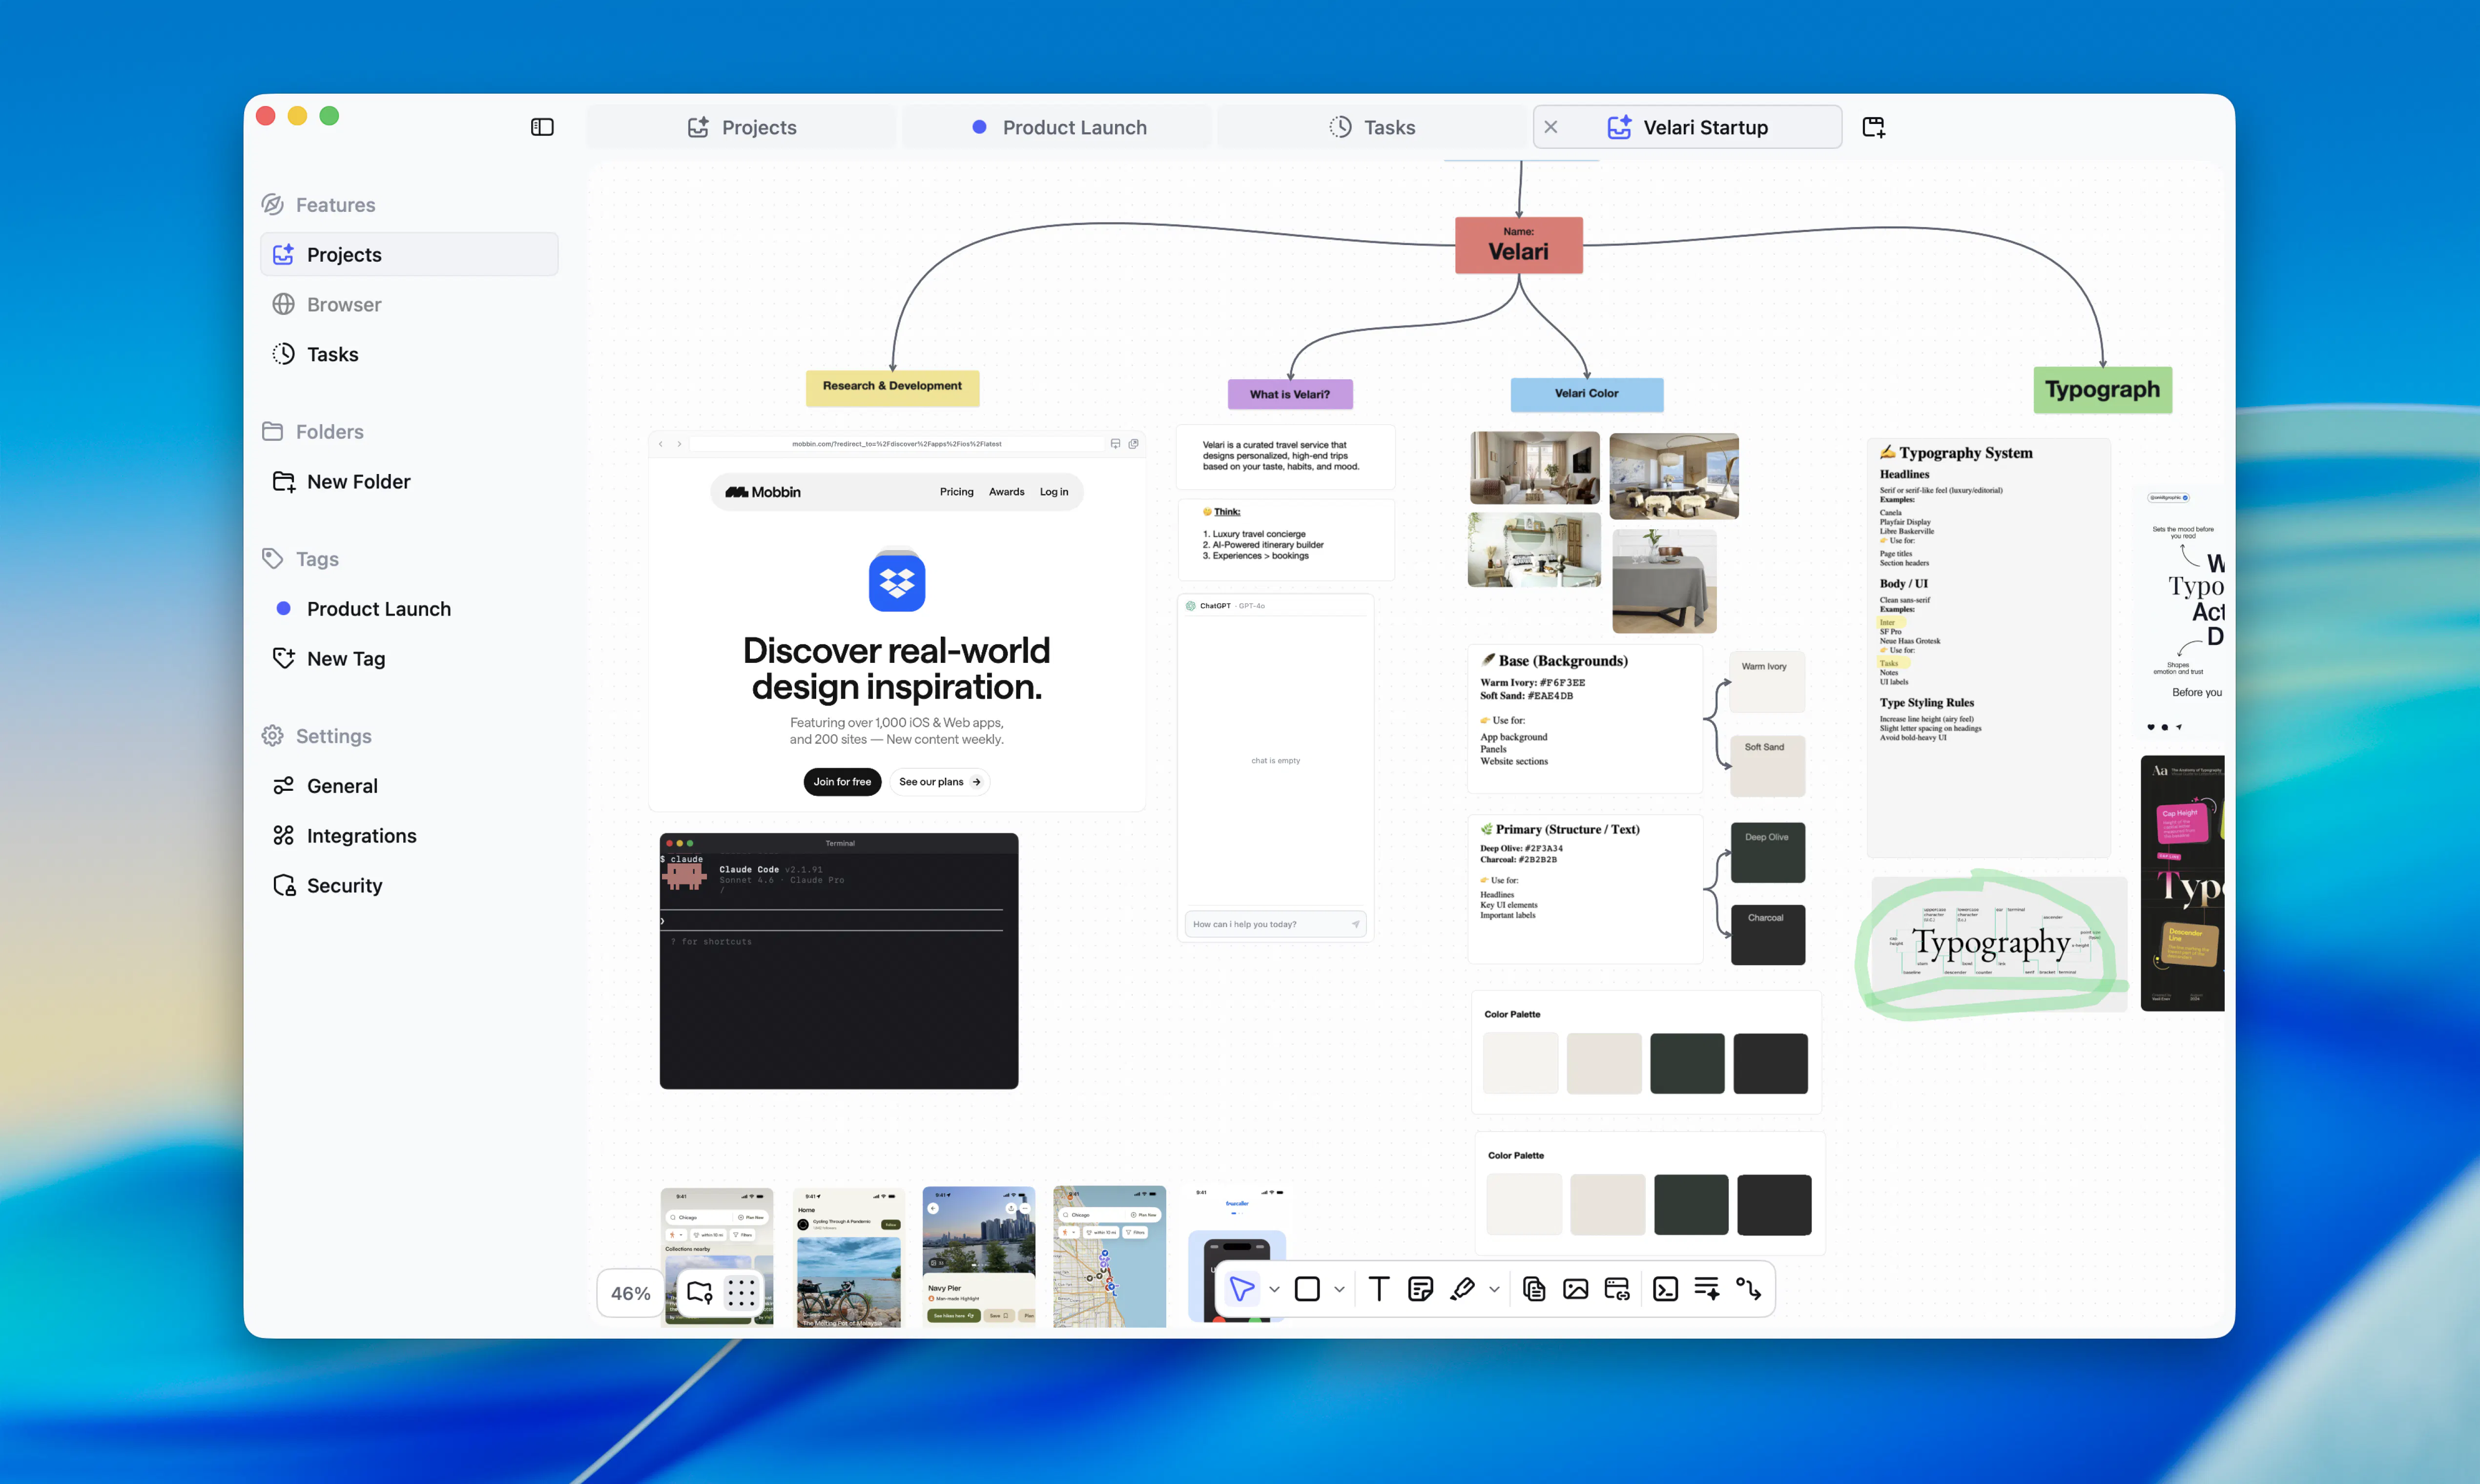This screenshot has height=1484, width=2480.
Task: Click the document files tool icon
Action: (1534, 1289)
